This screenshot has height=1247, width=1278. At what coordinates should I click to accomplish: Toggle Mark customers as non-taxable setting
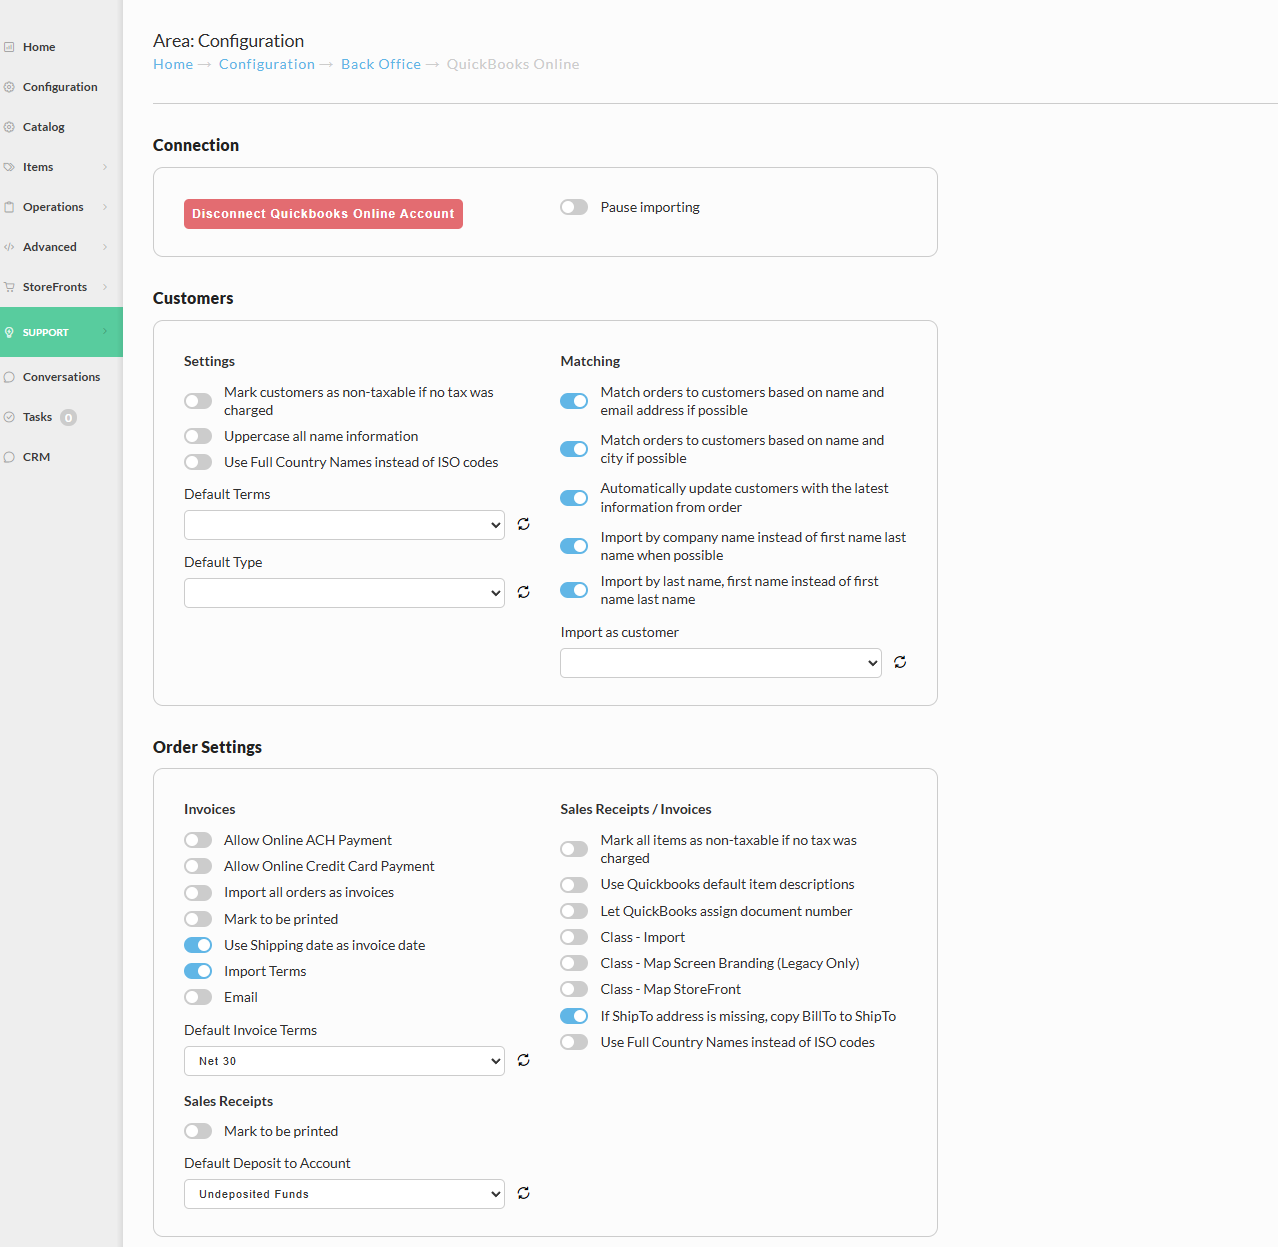[x=197, y=400]
